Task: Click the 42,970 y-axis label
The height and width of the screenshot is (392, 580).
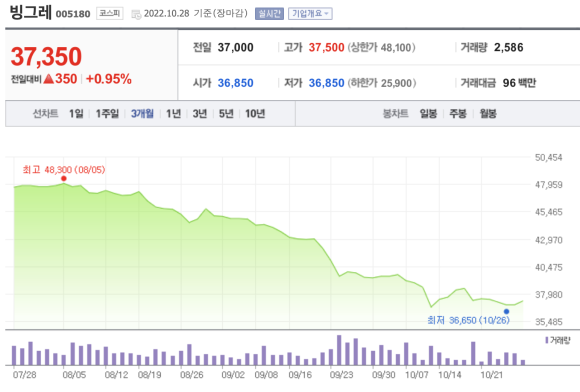Action: tap(549, 240)
